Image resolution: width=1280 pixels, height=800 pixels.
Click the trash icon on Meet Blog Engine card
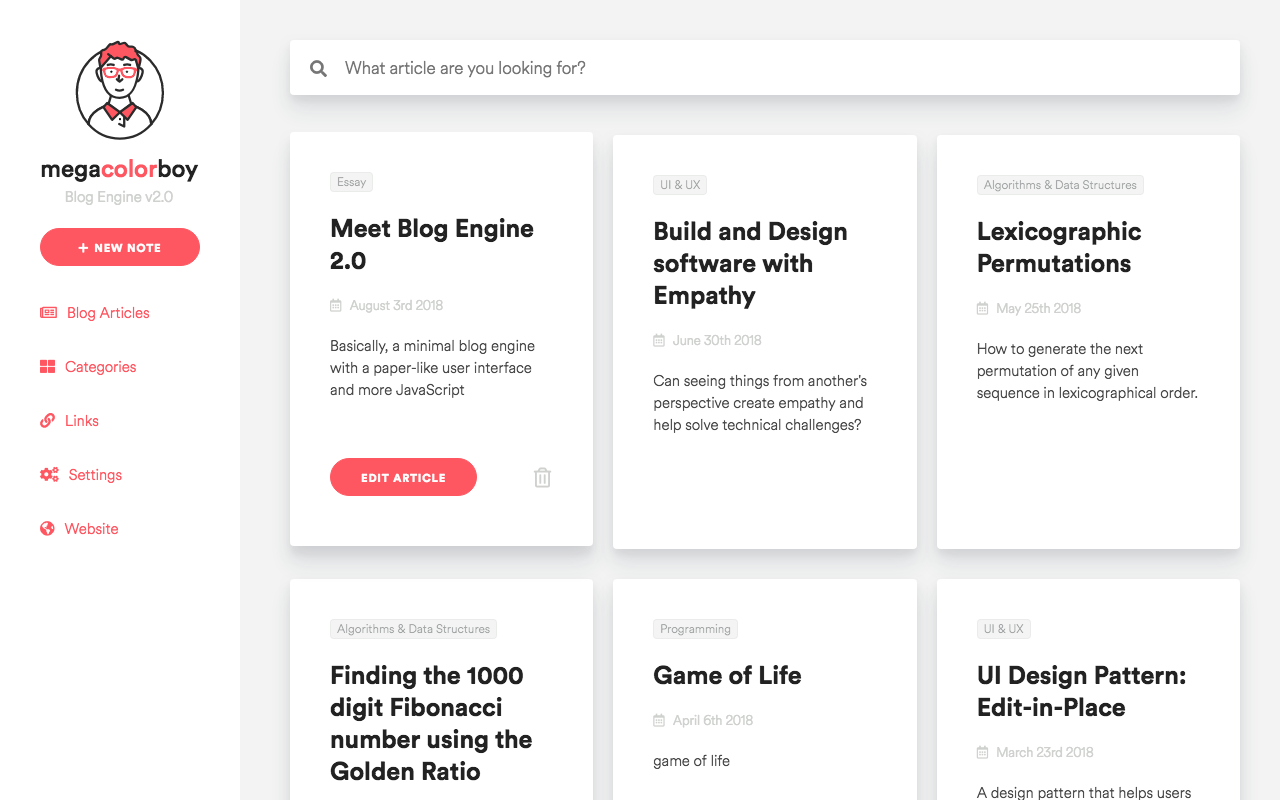pyautogui.click(x=542, y=478)
